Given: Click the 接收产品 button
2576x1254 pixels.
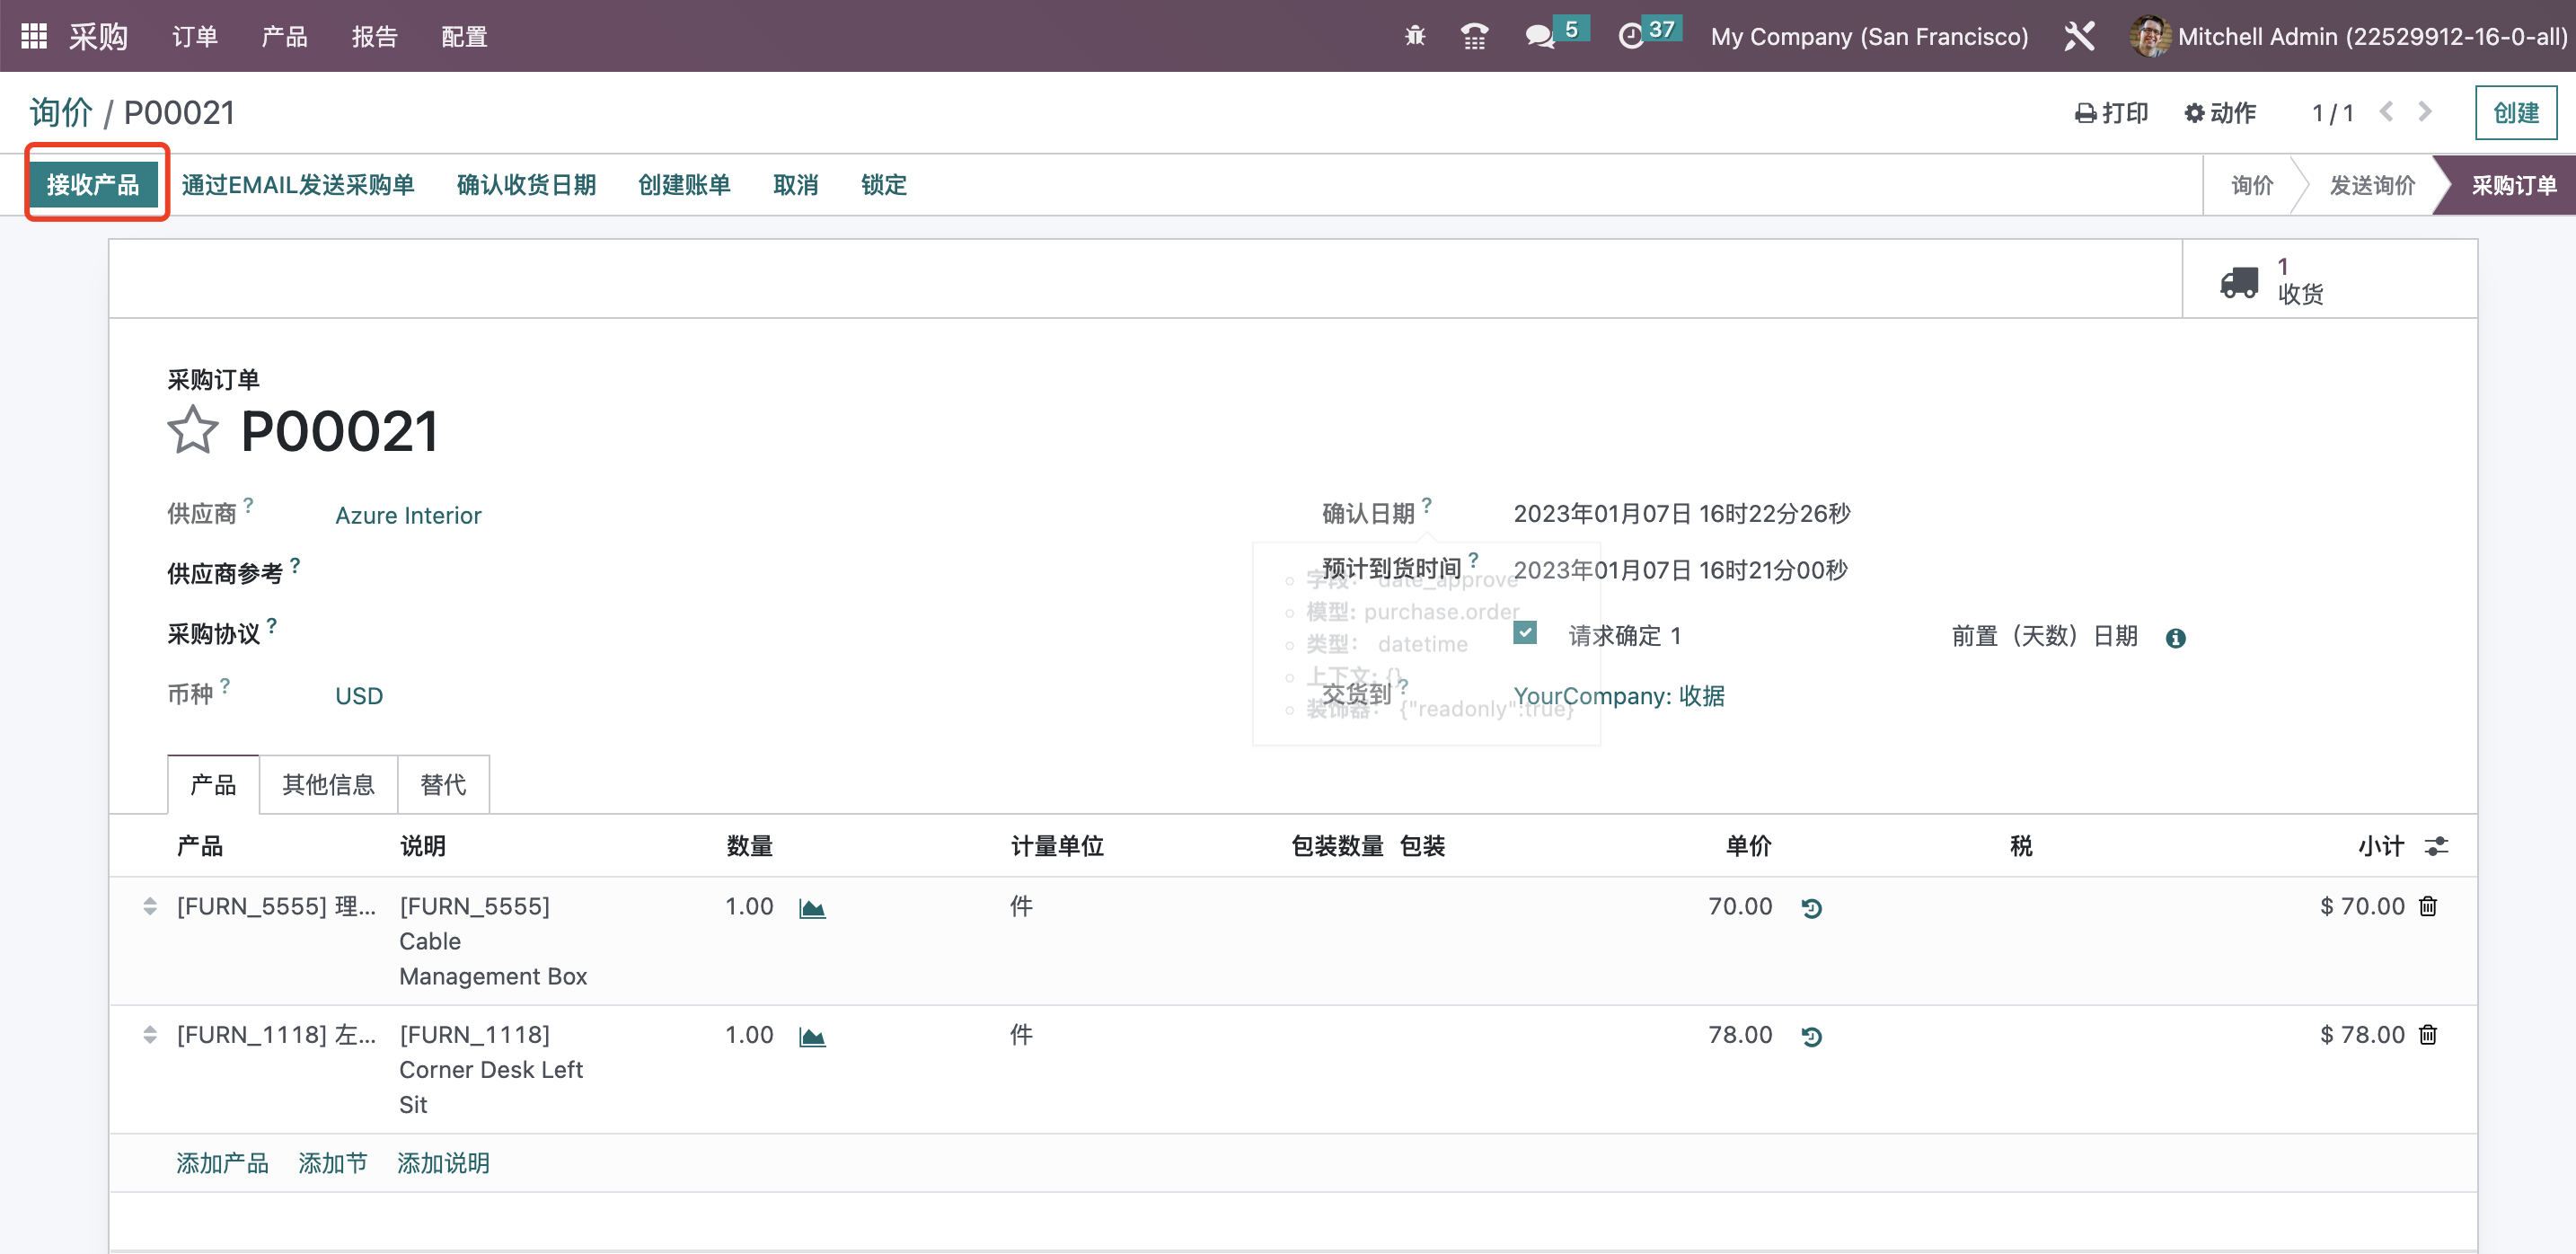Looking at the screenshot, I should 93,185.
